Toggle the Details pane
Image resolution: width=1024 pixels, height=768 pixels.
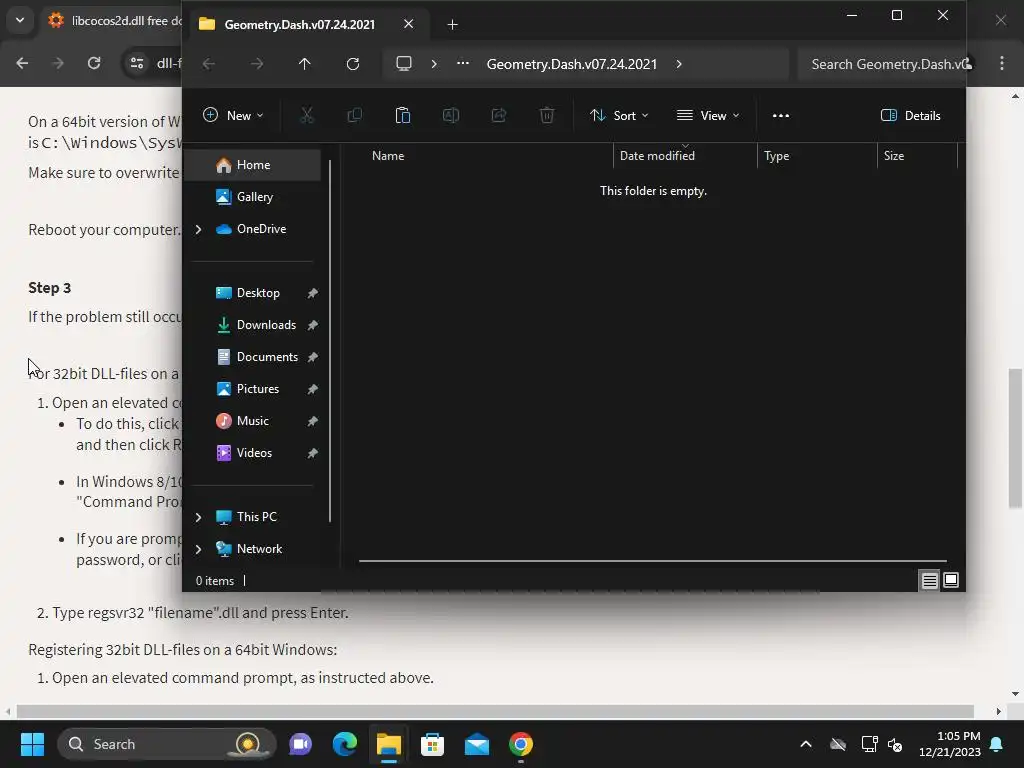(910, 116)
